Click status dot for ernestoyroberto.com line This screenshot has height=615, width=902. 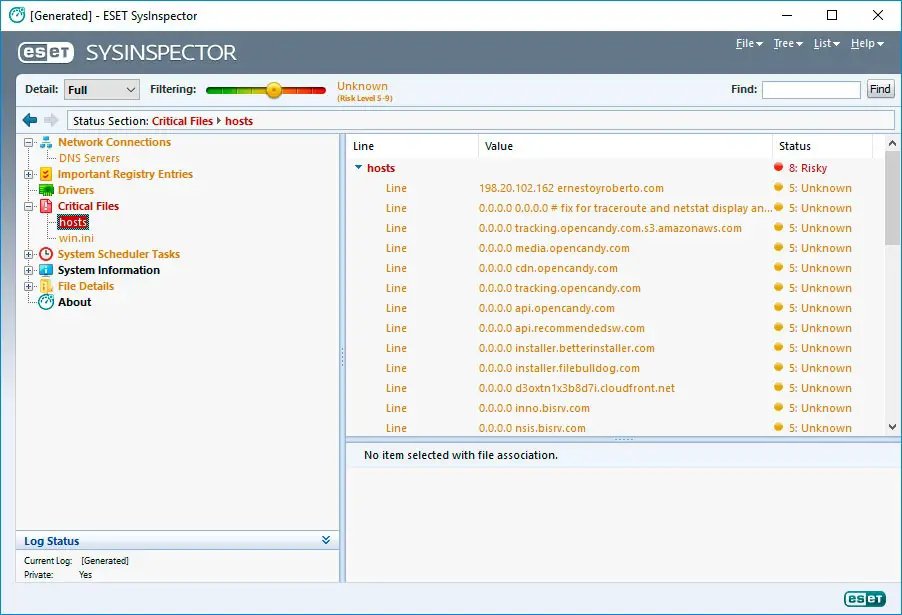[x=778, y=188]
